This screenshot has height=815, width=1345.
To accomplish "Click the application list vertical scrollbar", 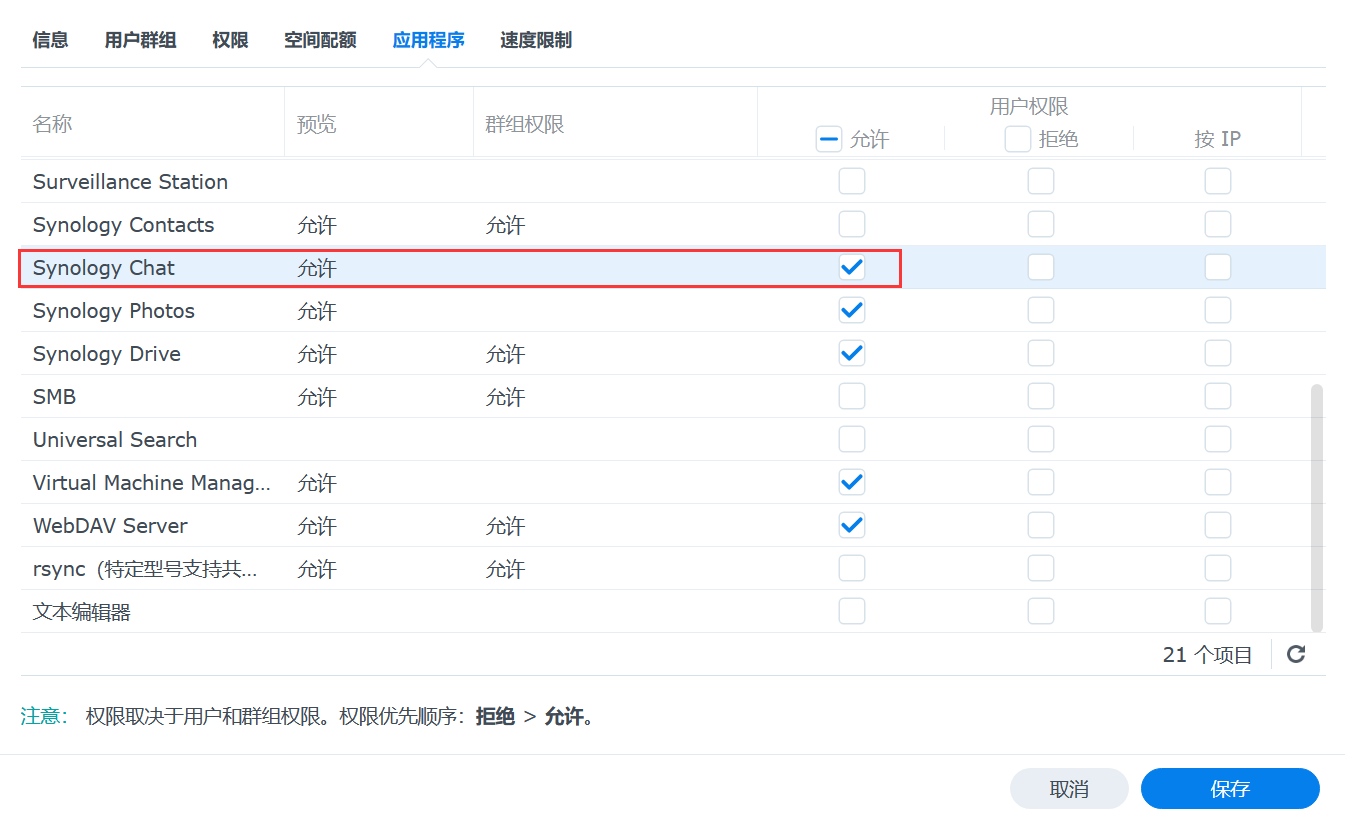I will click(1316, 508).
